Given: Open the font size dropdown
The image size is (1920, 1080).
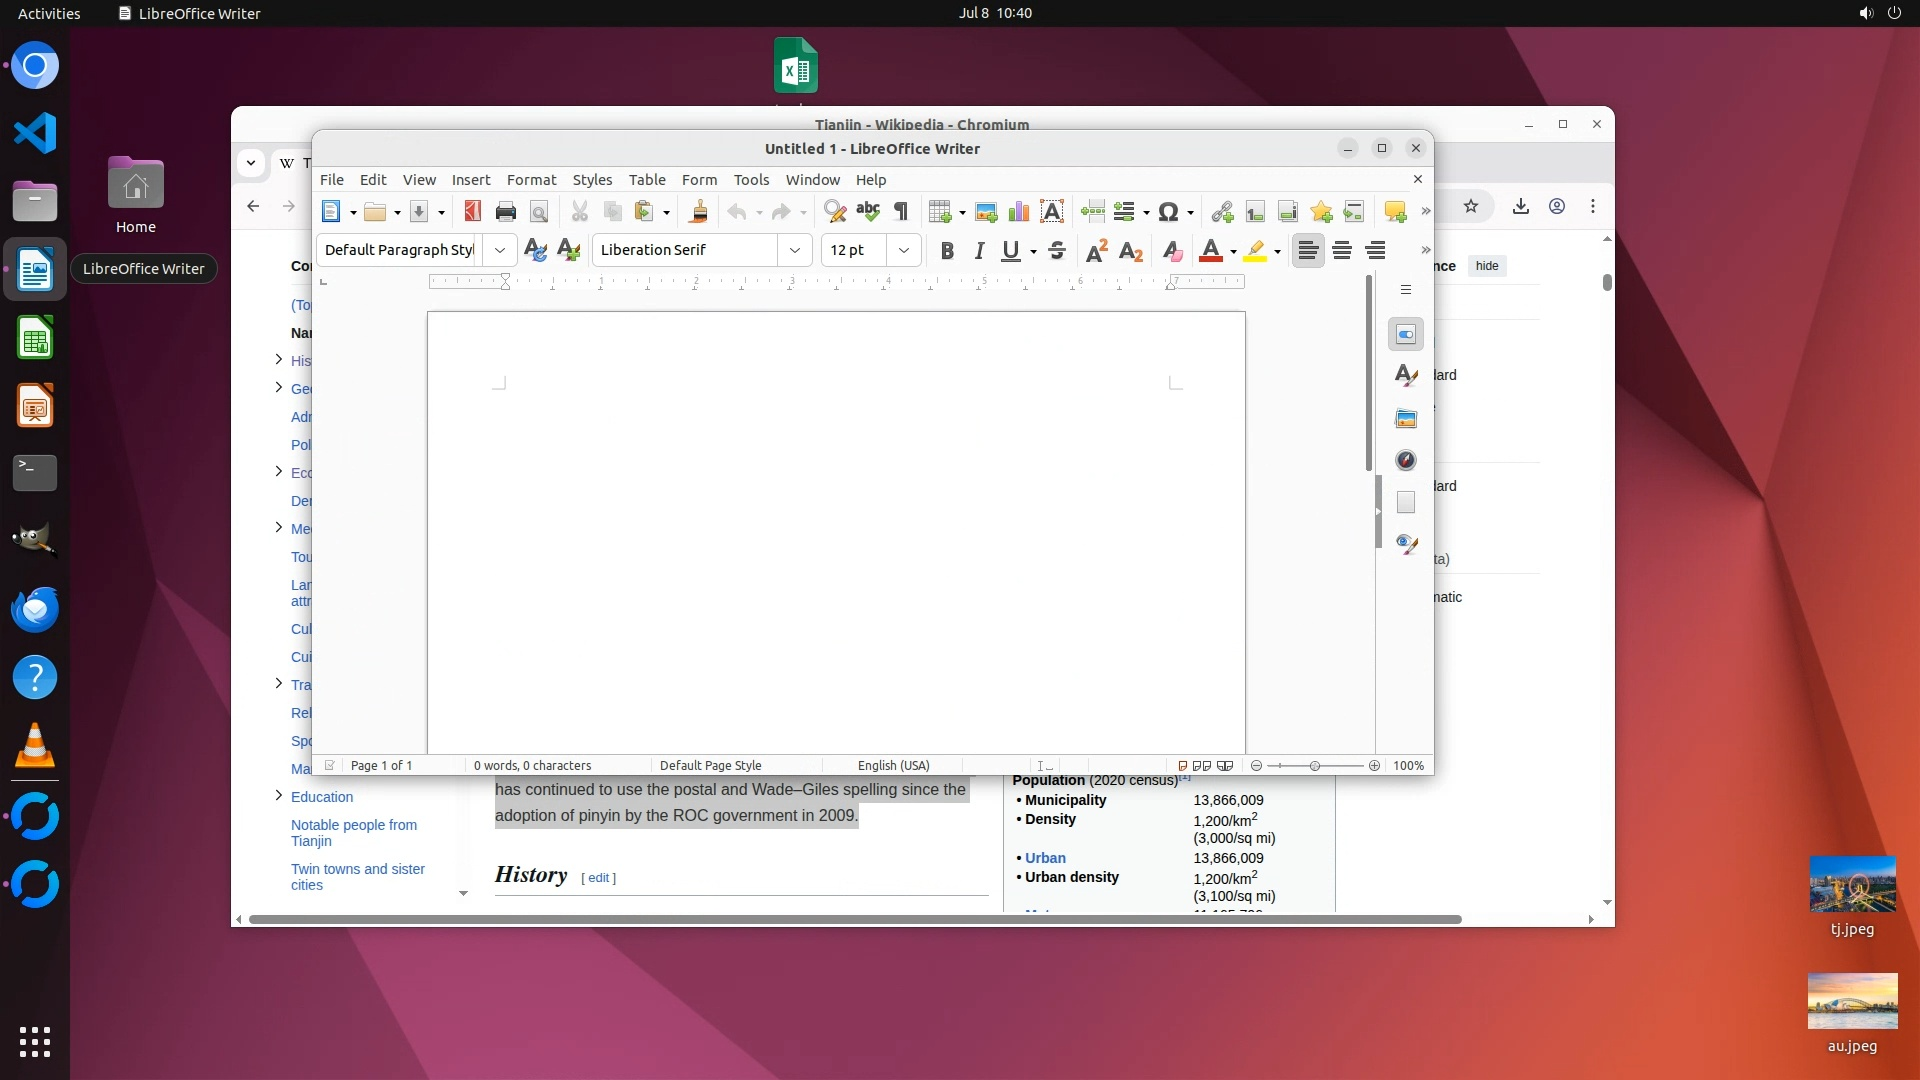Looking at the screenshot, I should point(904,250).
